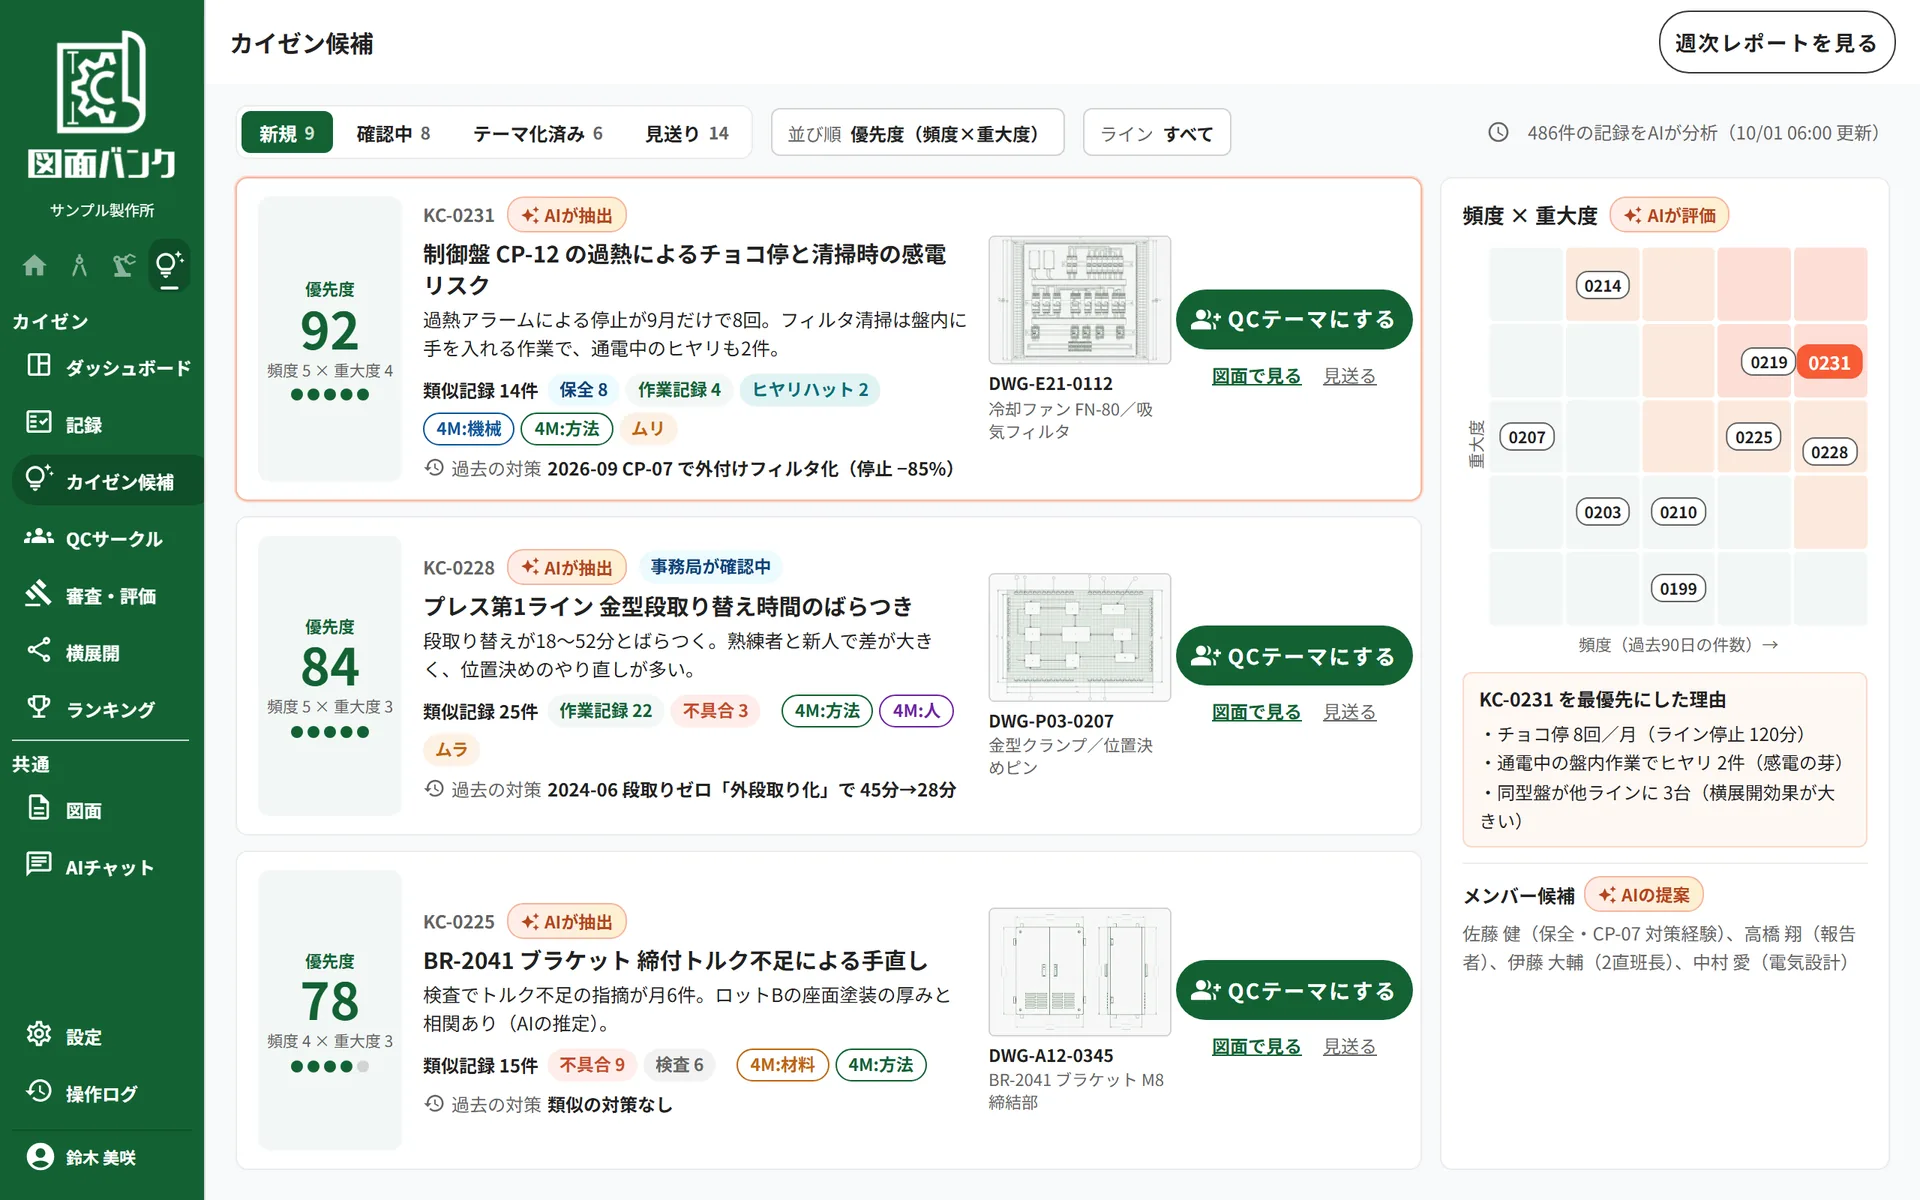Click the ヒヤリハット 2 tag on KC-0231
Image resolution: width=1920 pixels, height=1200 pixels.
click(810, 389)
